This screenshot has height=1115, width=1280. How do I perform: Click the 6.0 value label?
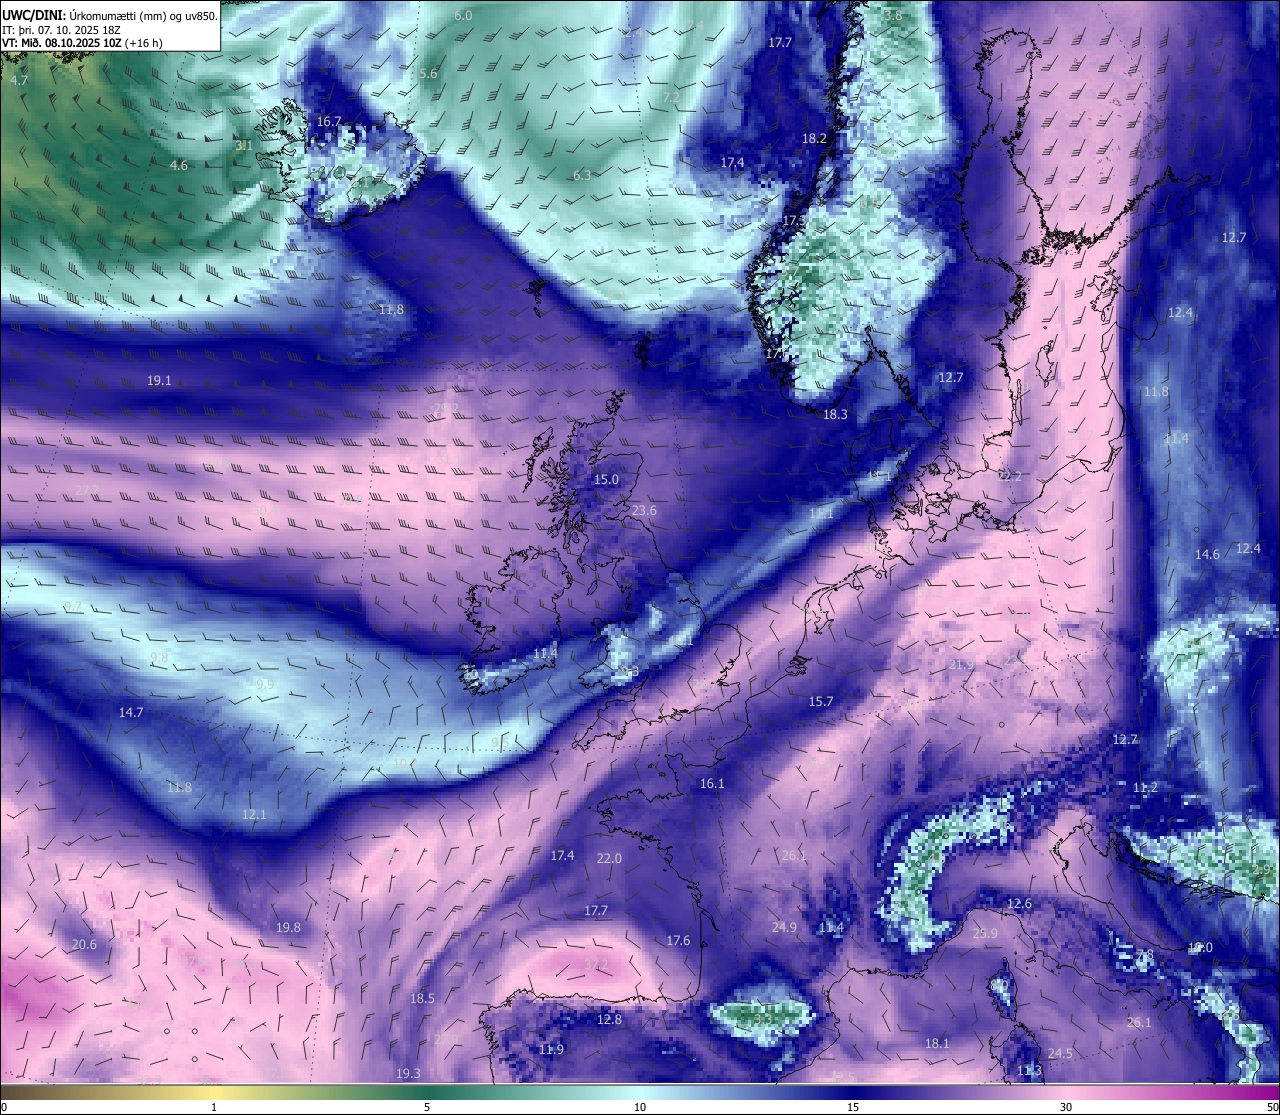[x=463, y=16]
